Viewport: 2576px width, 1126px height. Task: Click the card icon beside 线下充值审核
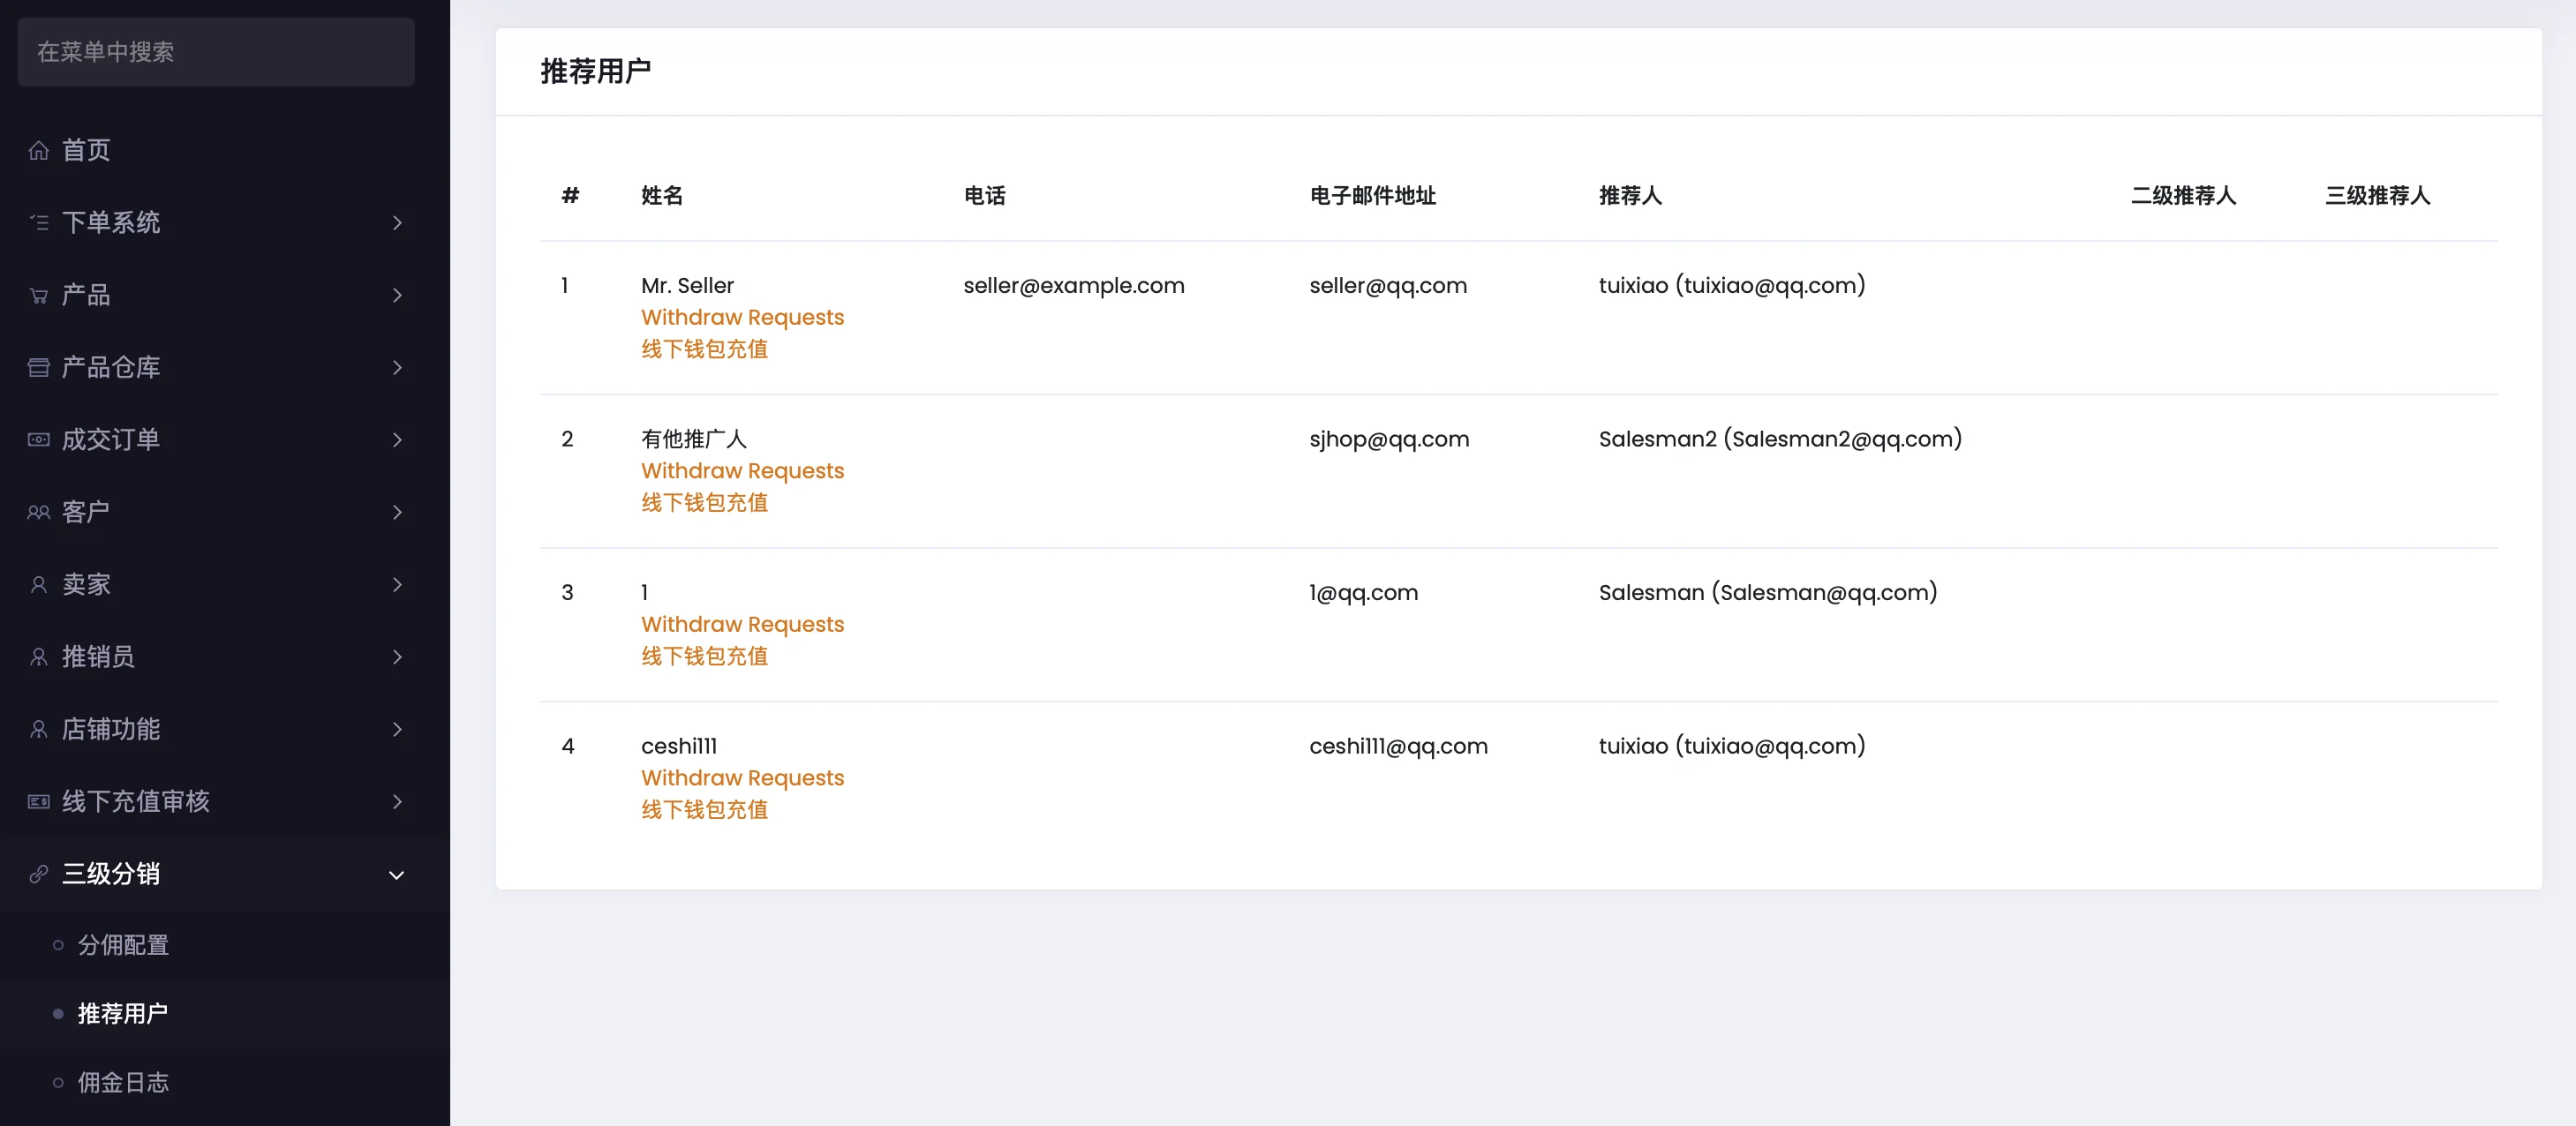38,801
